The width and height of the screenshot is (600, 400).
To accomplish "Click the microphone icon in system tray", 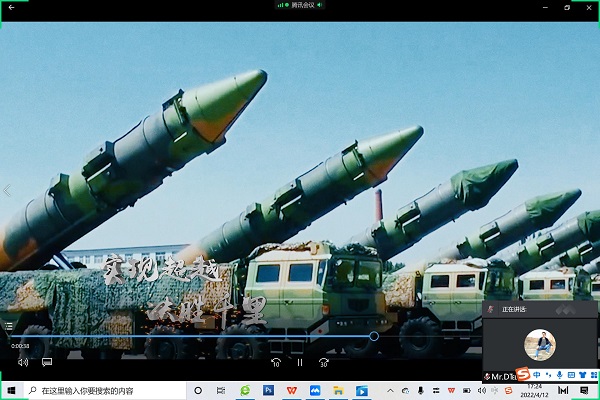I will (x=421, y=389).
